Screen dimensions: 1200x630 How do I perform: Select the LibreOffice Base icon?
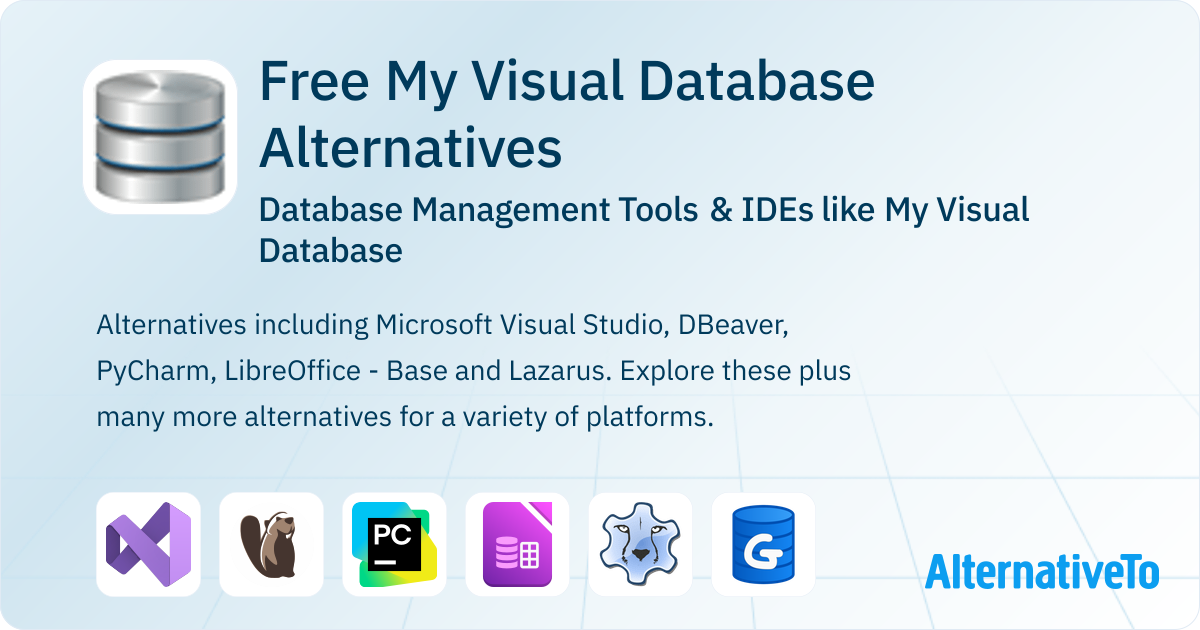[x=517, y=544]
